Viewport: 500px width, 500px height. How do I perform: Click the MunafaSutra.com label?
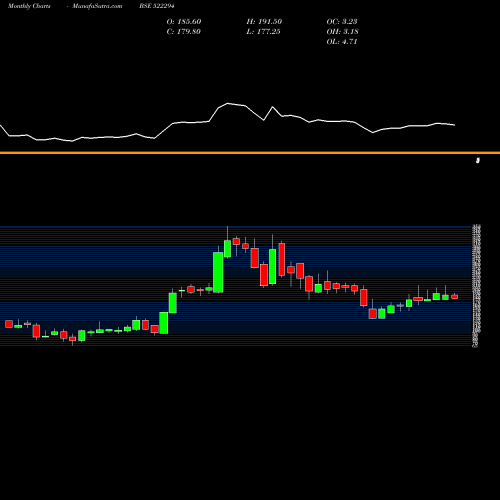(x=97, y=6)
